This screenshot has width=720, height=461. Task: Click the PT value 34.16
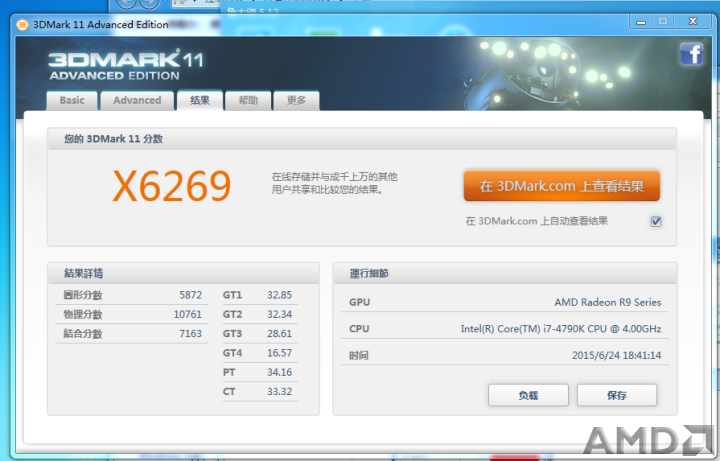280,372
